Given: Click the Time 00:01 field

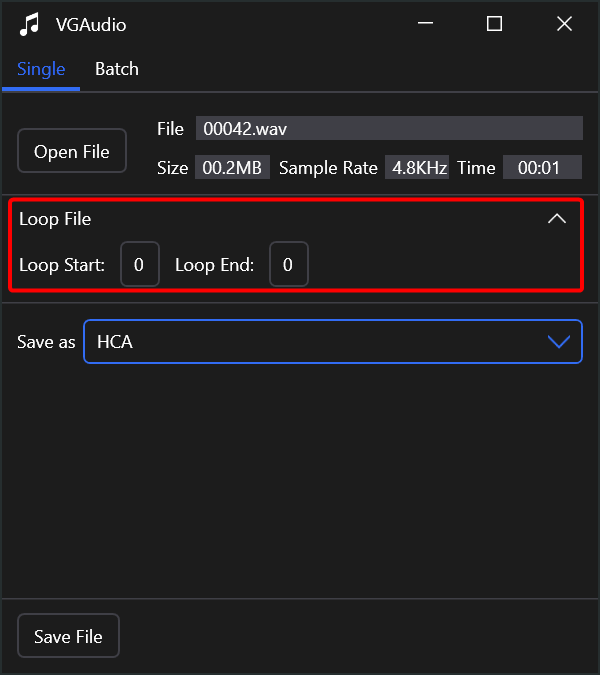Looking at the screenshot, I should pos(542,167).
